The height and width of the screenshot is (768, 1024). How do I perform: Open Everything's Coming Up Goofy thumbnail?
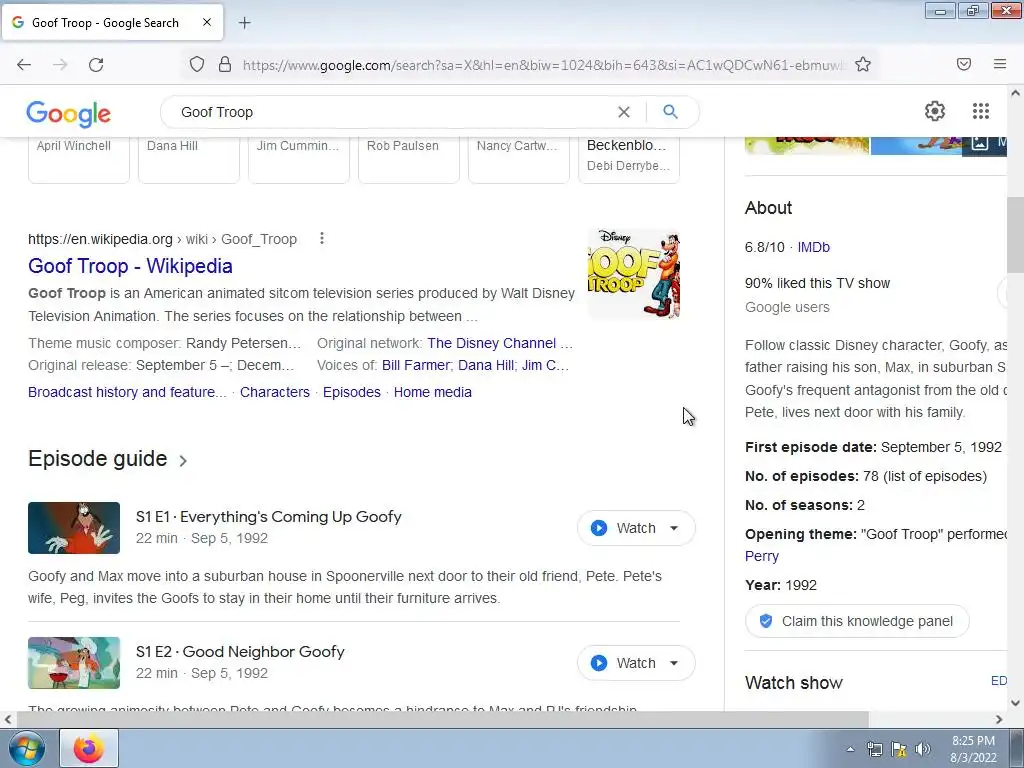click(74, 528)
